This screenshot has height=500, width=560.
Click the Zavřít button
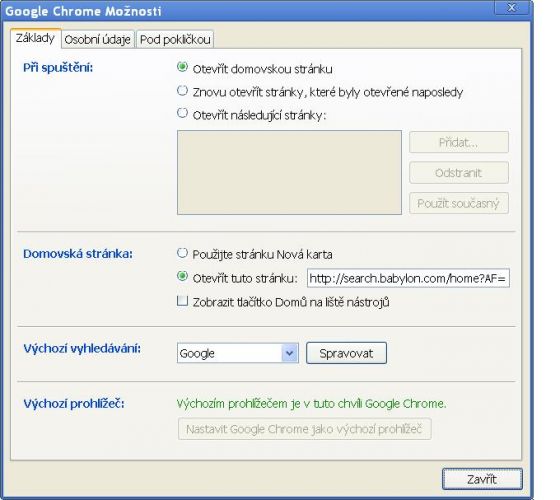coord(482,479)
